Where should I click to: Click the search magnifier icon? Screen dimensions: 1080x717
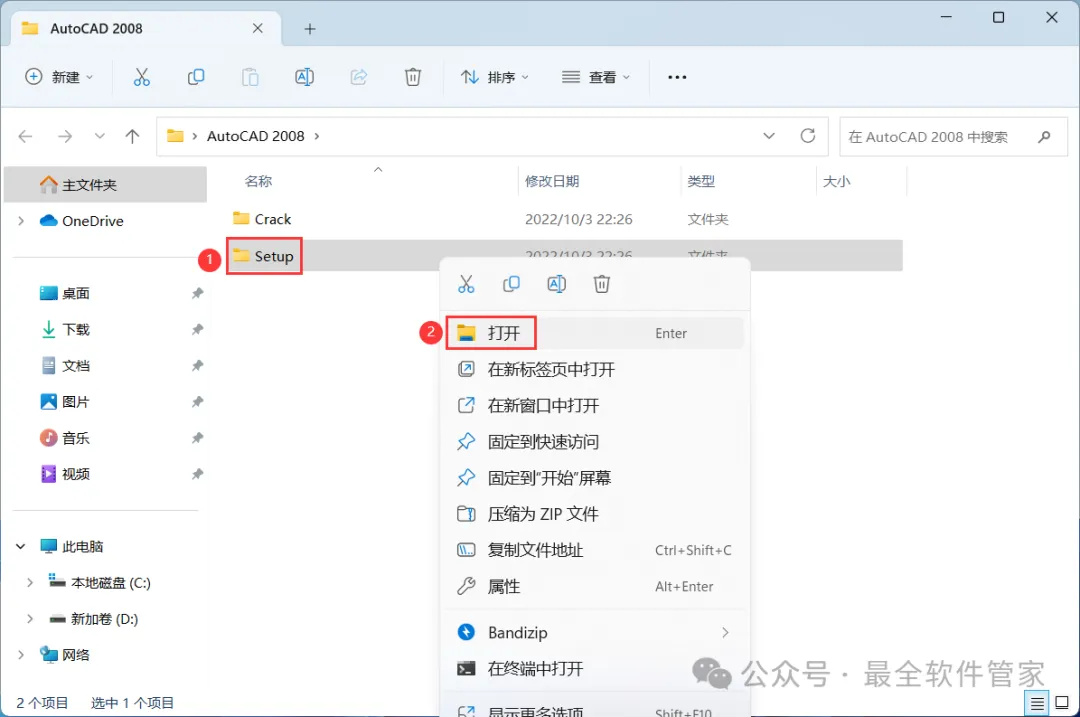1044,136
